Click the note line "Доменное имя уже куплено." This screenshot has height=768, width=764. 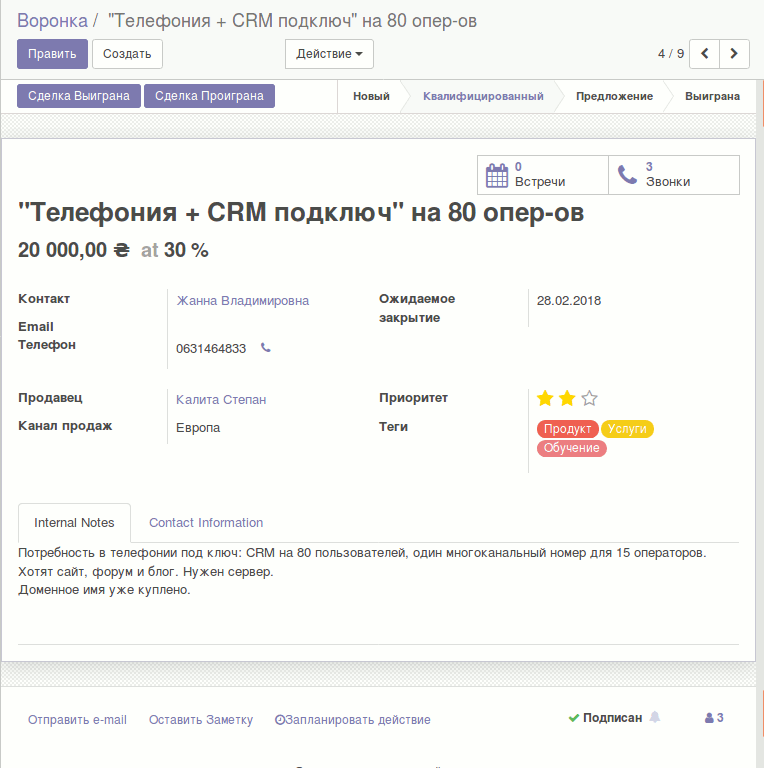pos(104,590)
